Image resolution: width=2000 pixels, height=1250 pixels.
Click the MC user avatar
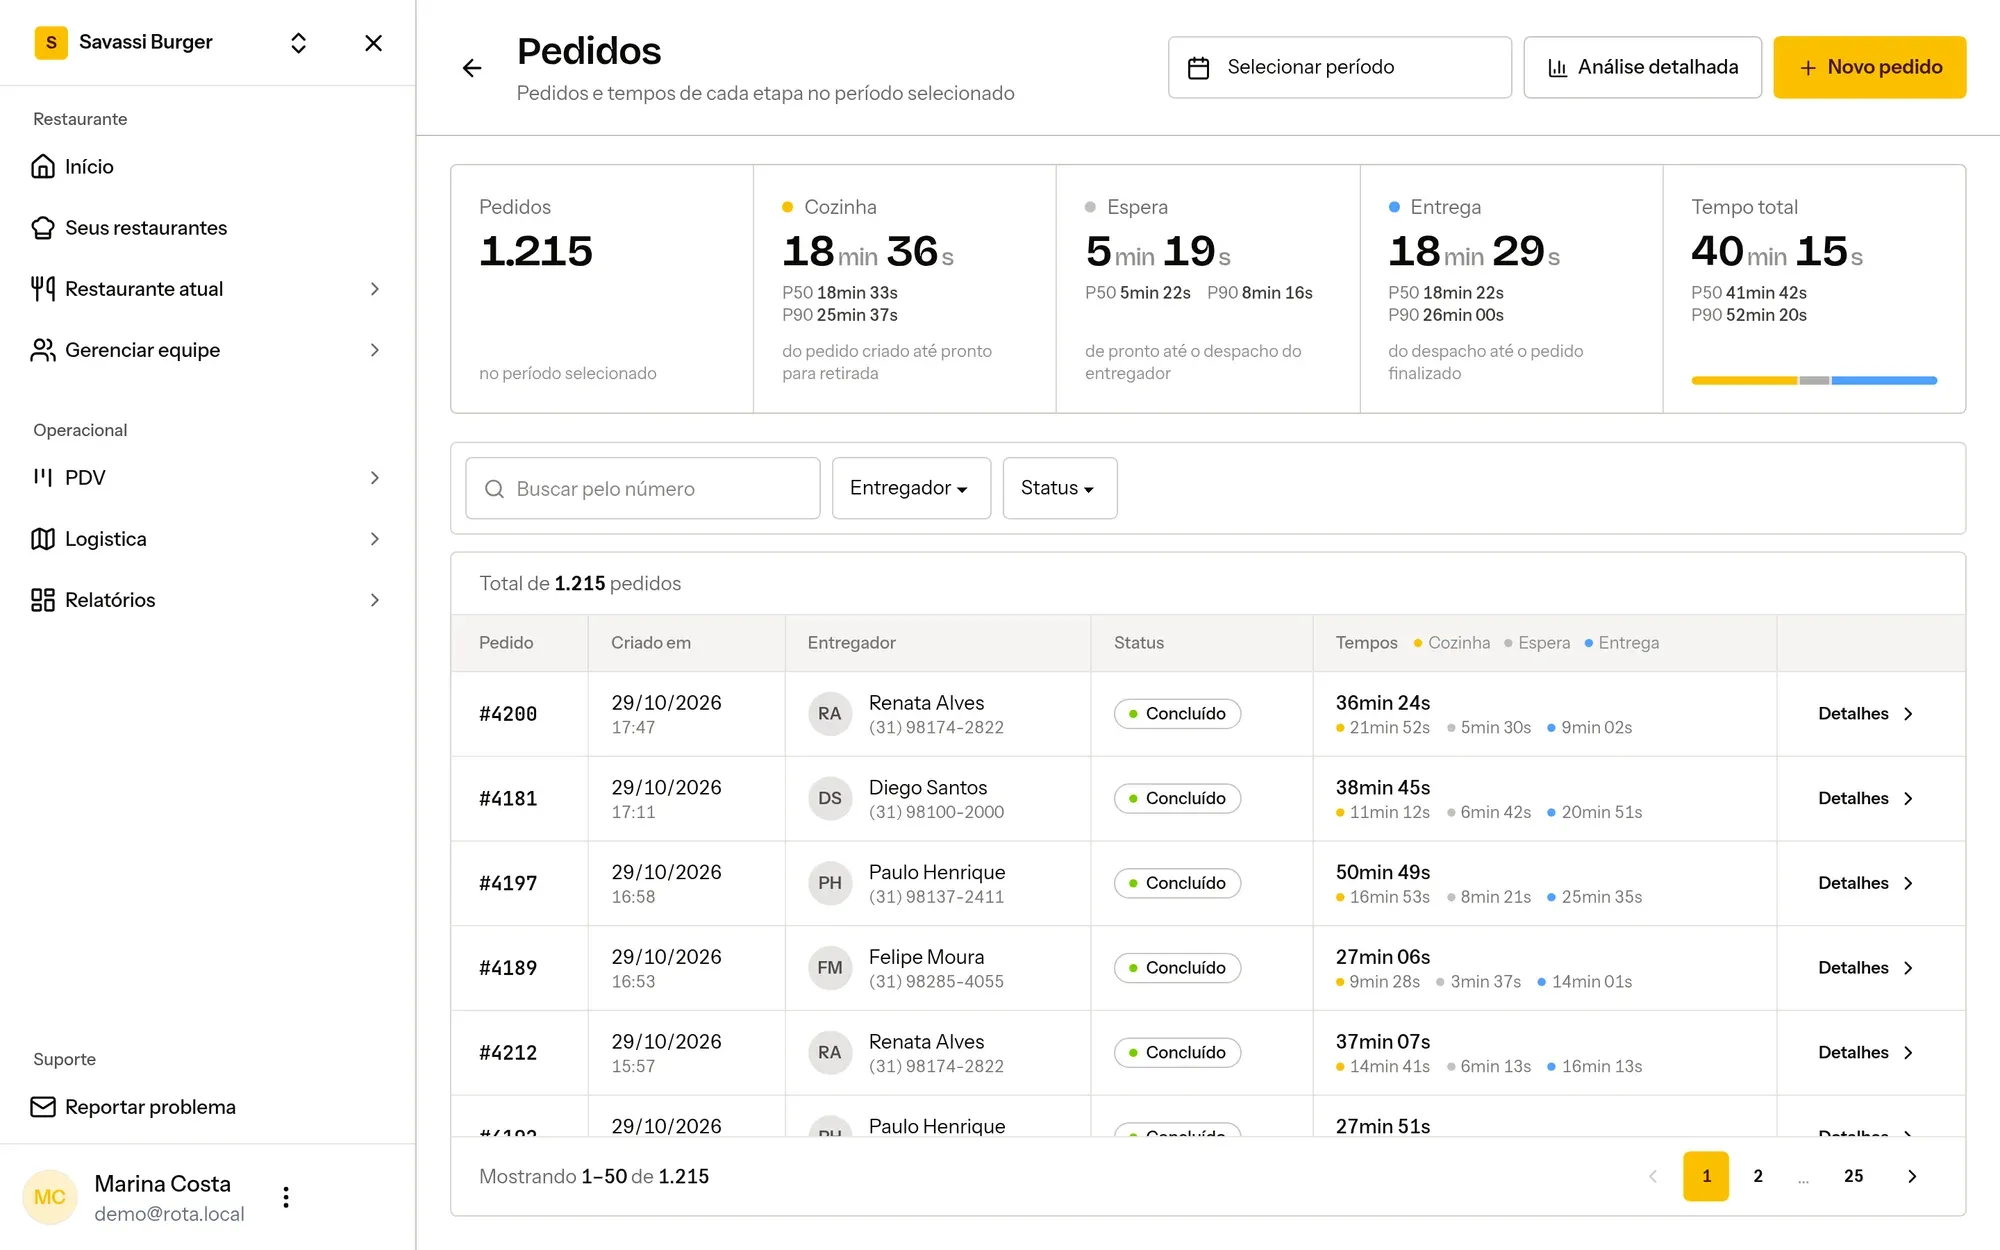tap(50, 1197)
